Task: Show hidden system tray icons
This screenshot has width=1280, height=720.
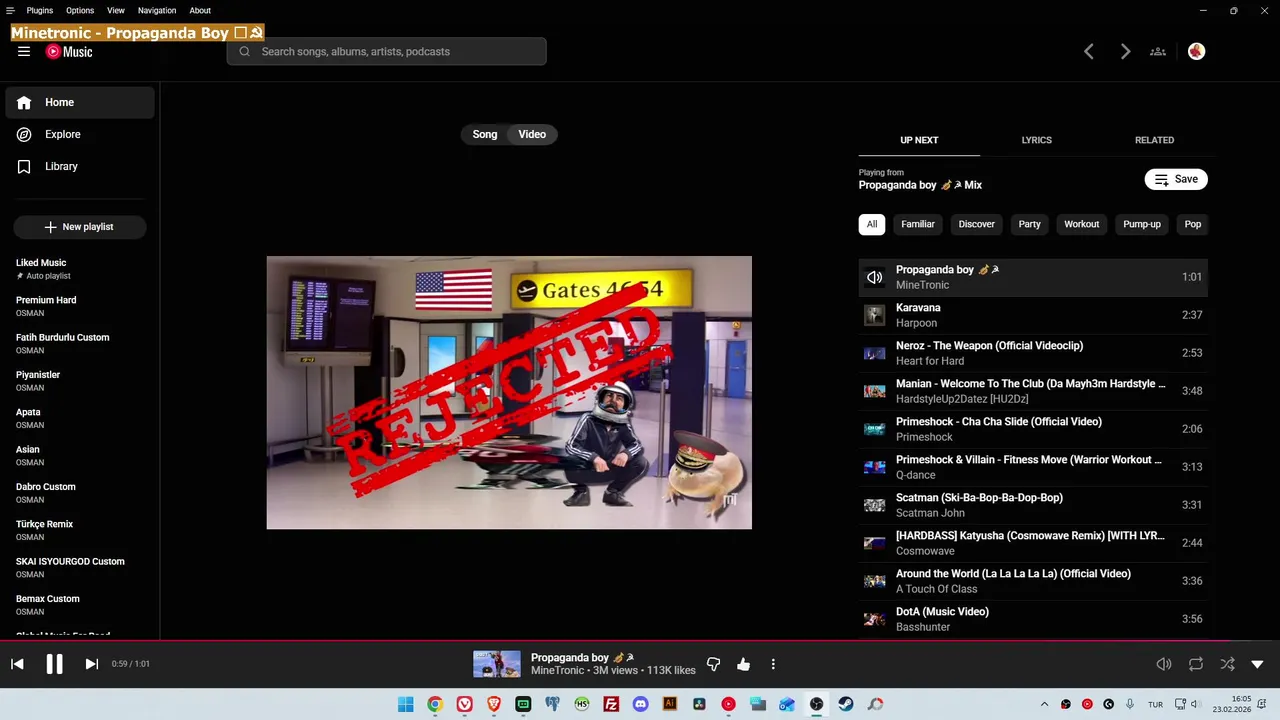Action: (x=1044, y=704)
